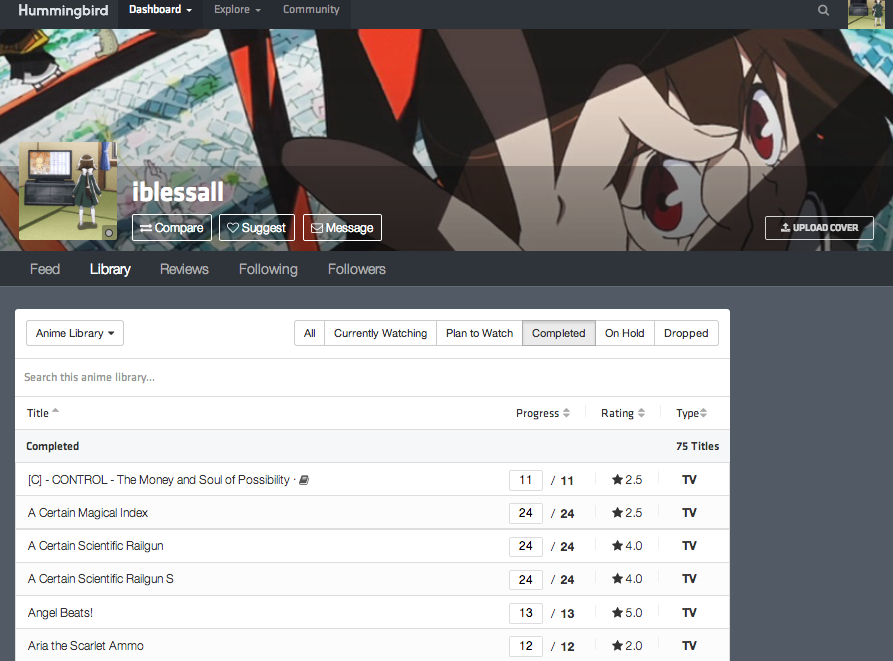
Task: Switch to the Reviews tab
Action: coord(184,269)
